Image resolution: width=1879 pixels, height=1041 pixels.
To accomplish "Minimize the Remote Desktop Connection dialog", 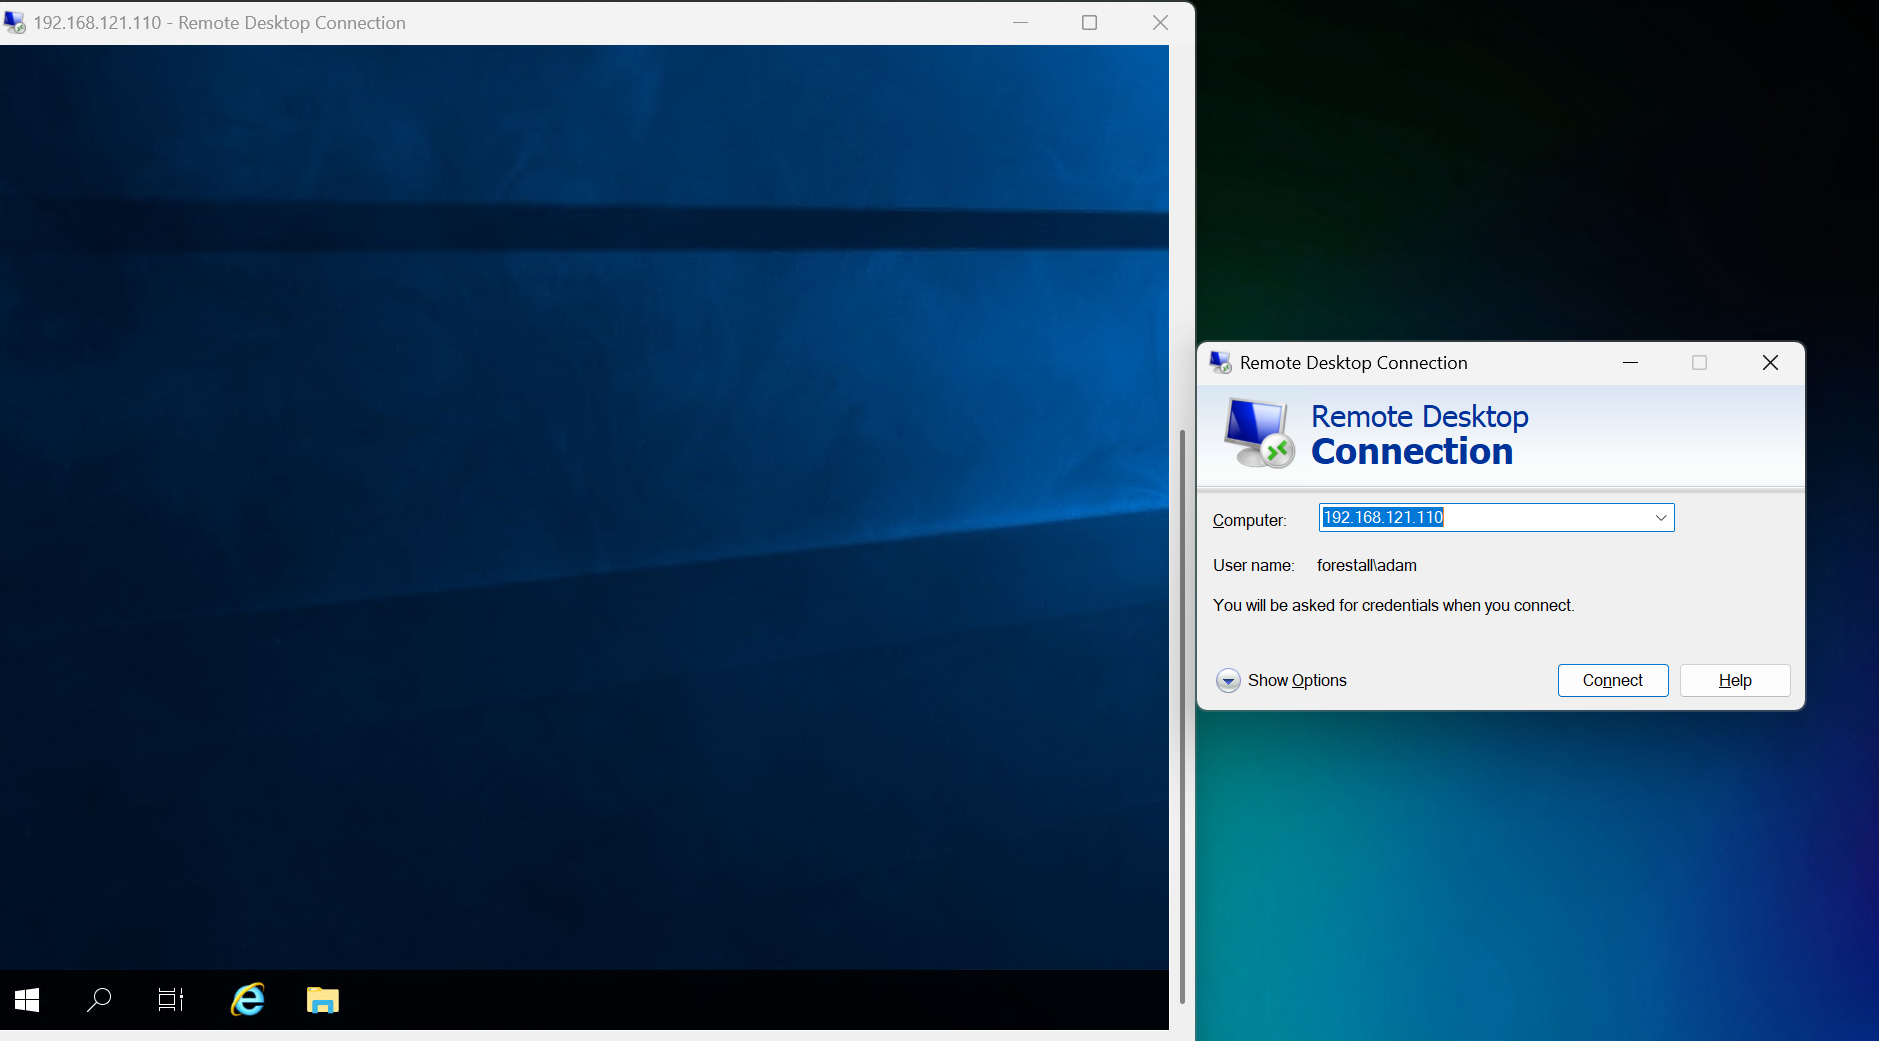I will pyautogui.click(x=1630, y=363).
